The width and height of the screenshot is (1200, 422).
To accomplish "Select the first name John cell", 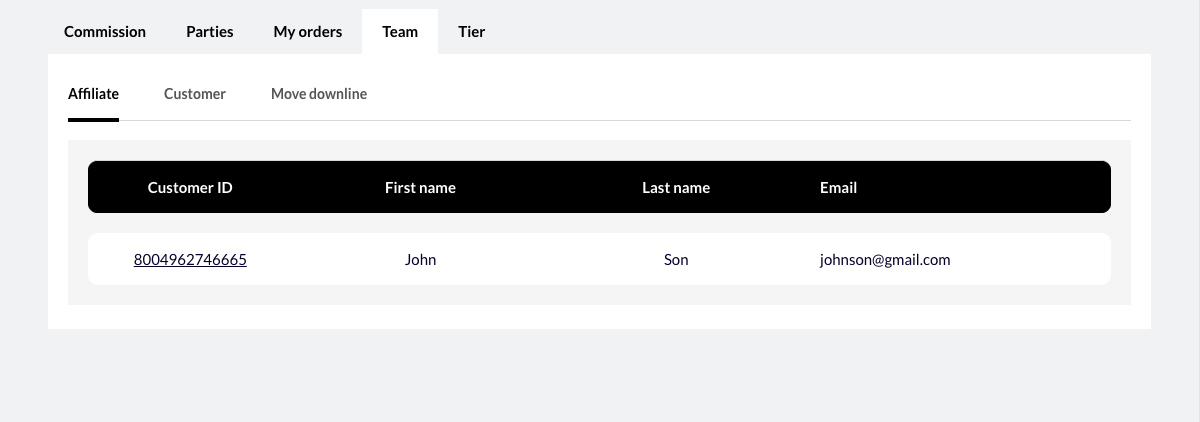I will click(420, 260).
